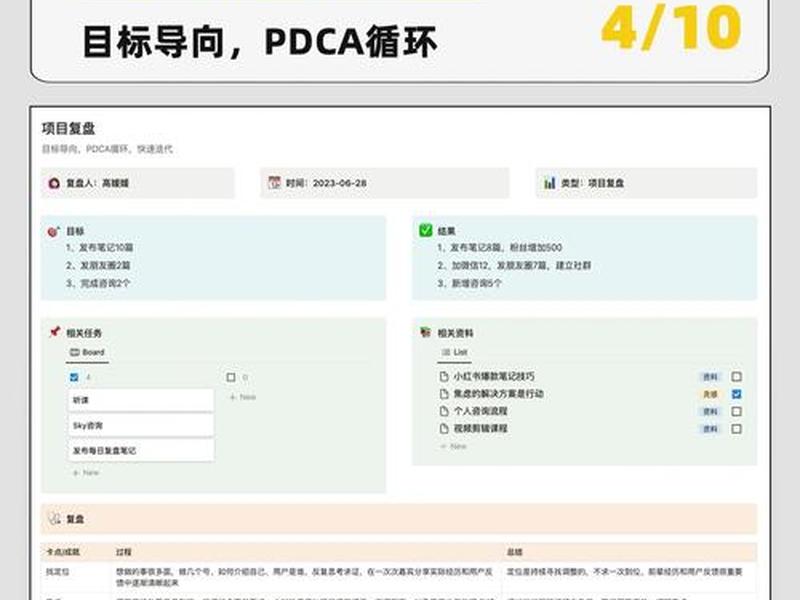Click the icon beside 复盘人
Image resolution: width=800 pixels, height=600 pixels.
coord(54,183)
